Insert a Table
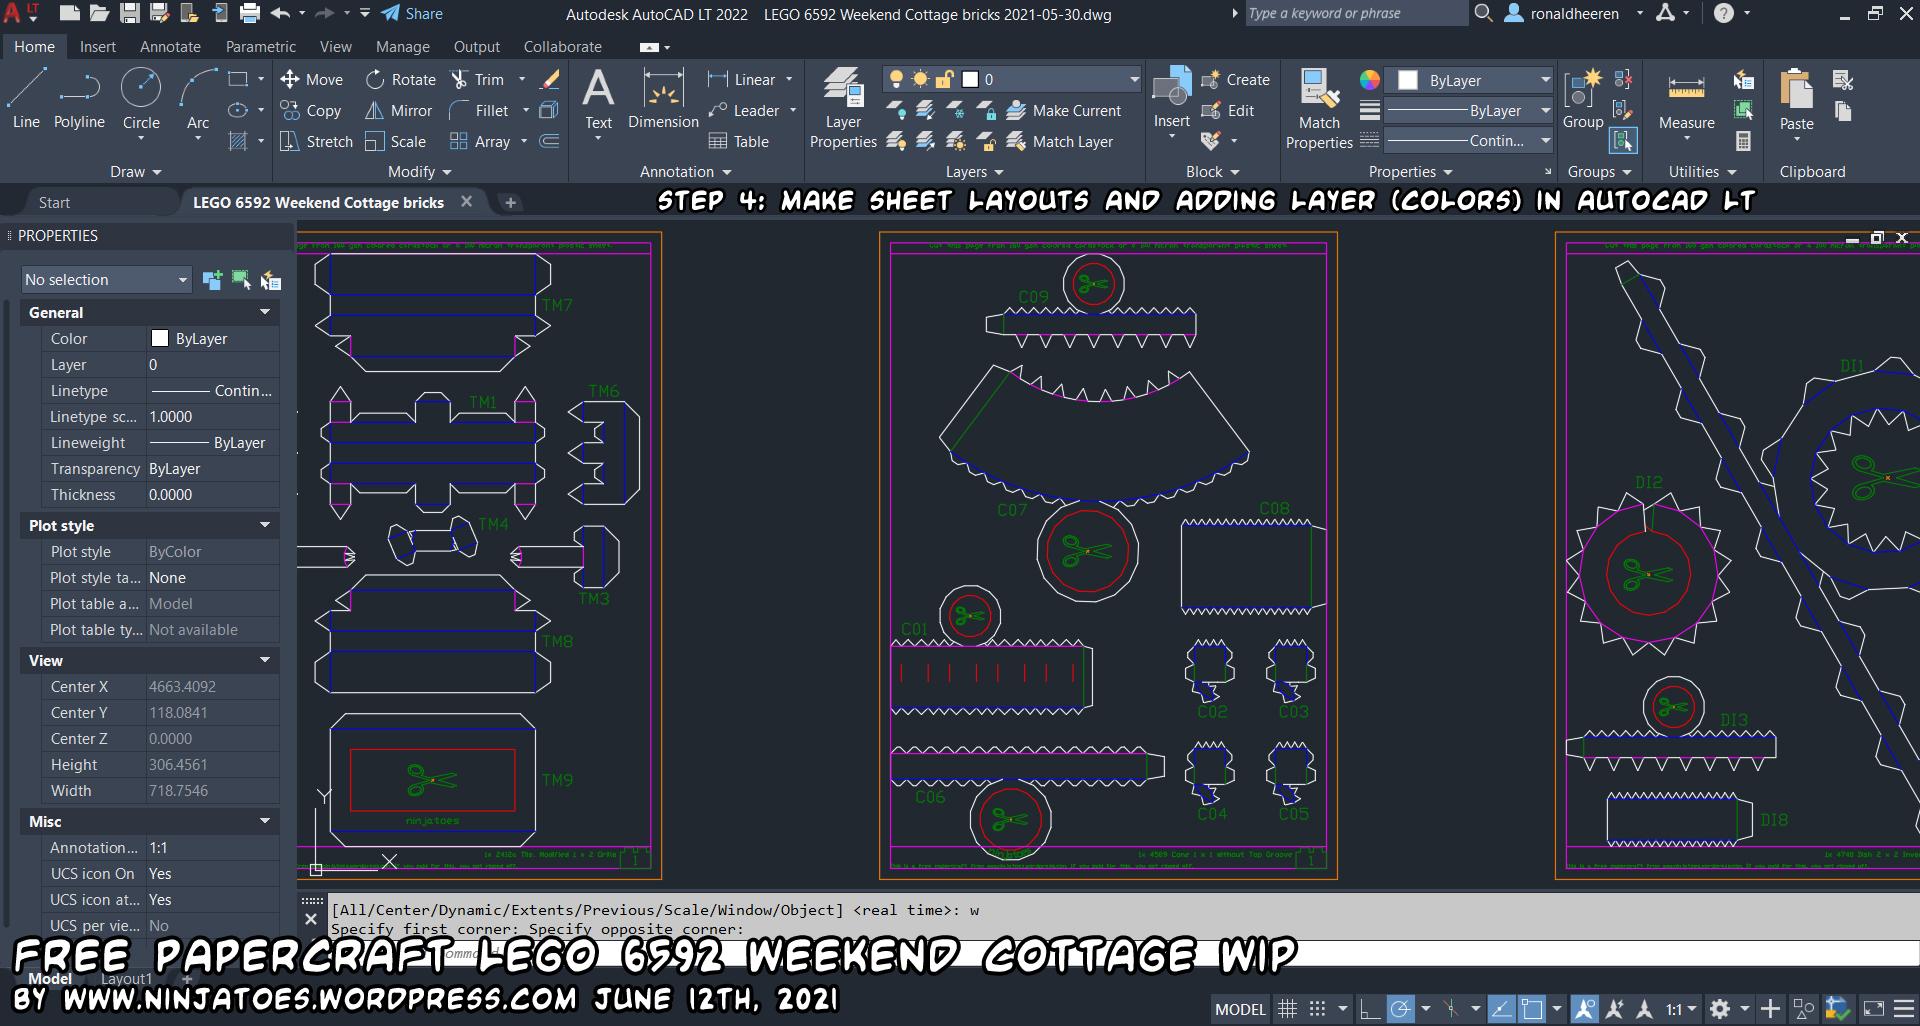 (x=739, y=142)
